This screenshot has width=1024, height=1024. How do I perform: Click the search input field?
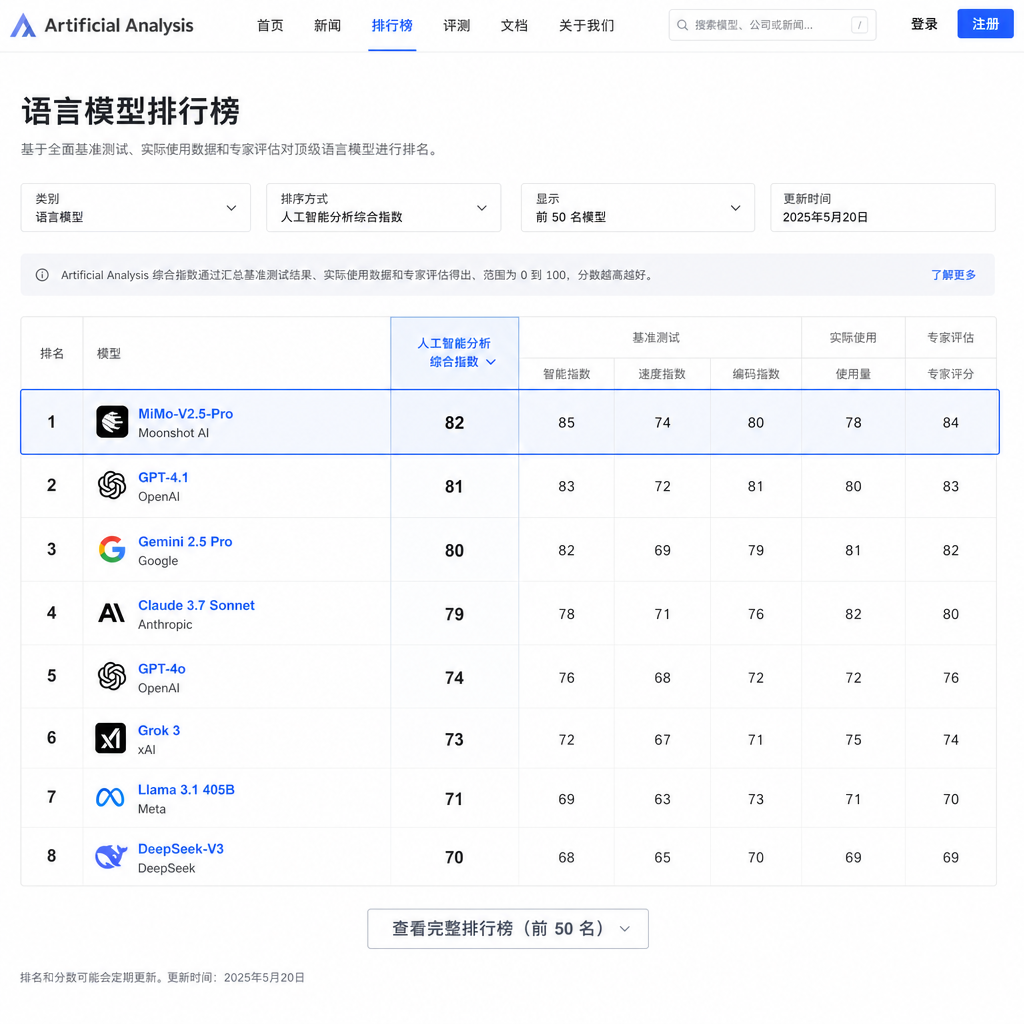(x=772, y=25)
